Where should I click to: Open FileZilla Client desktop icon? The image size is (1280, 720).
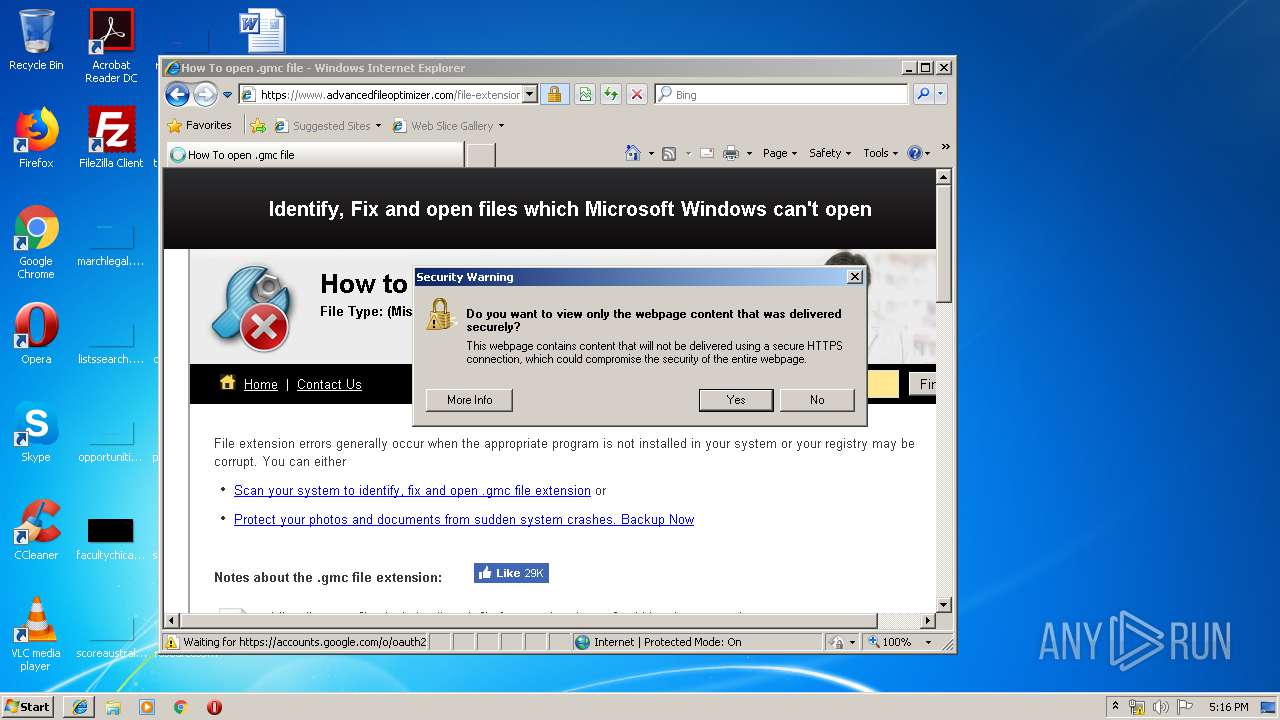pyautogui.click(x=111, y=138)
